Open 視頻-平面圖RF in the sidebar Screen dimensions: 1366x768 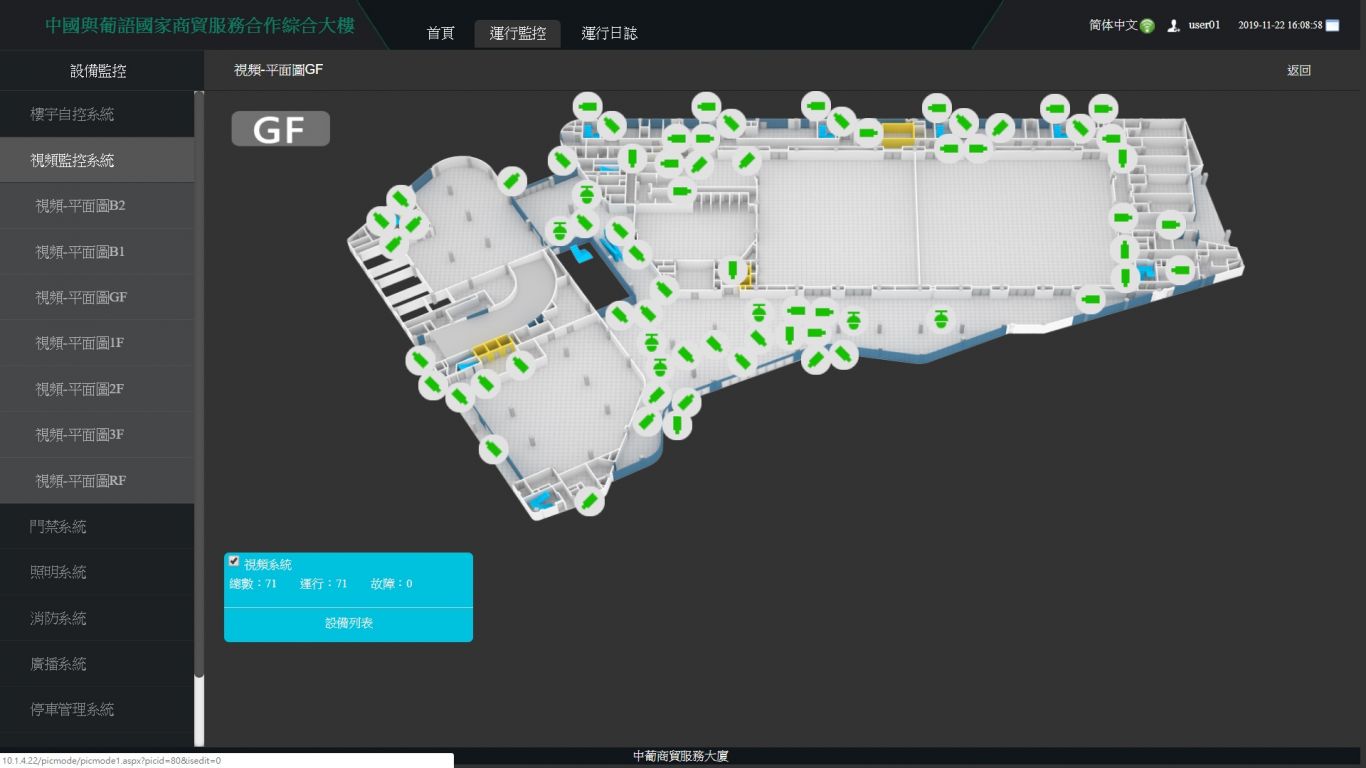97,481
